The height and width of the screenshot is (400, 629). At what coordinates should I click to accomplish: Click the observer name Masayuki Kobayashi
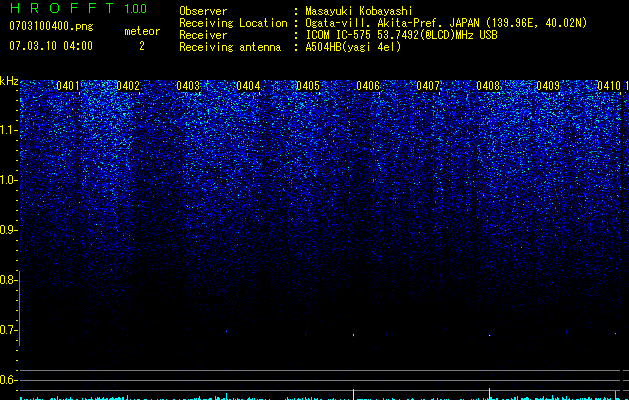[x=359, y=12]
